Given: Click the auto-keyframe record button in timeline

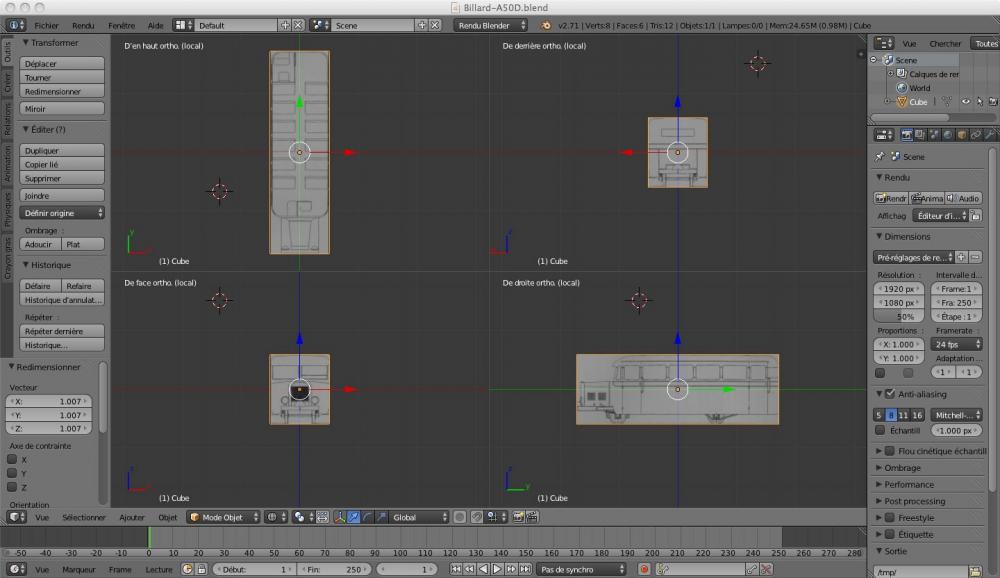Looking at the screenshot, I should point(644,569).
